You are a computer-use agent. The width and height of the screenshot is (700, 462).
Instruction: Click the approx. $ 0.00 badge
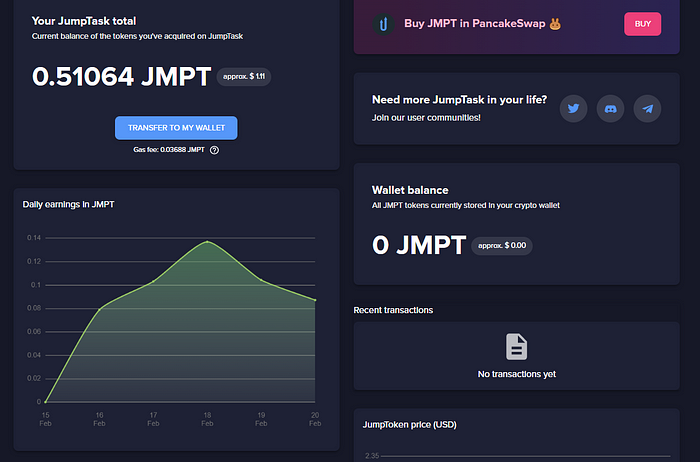502,246
